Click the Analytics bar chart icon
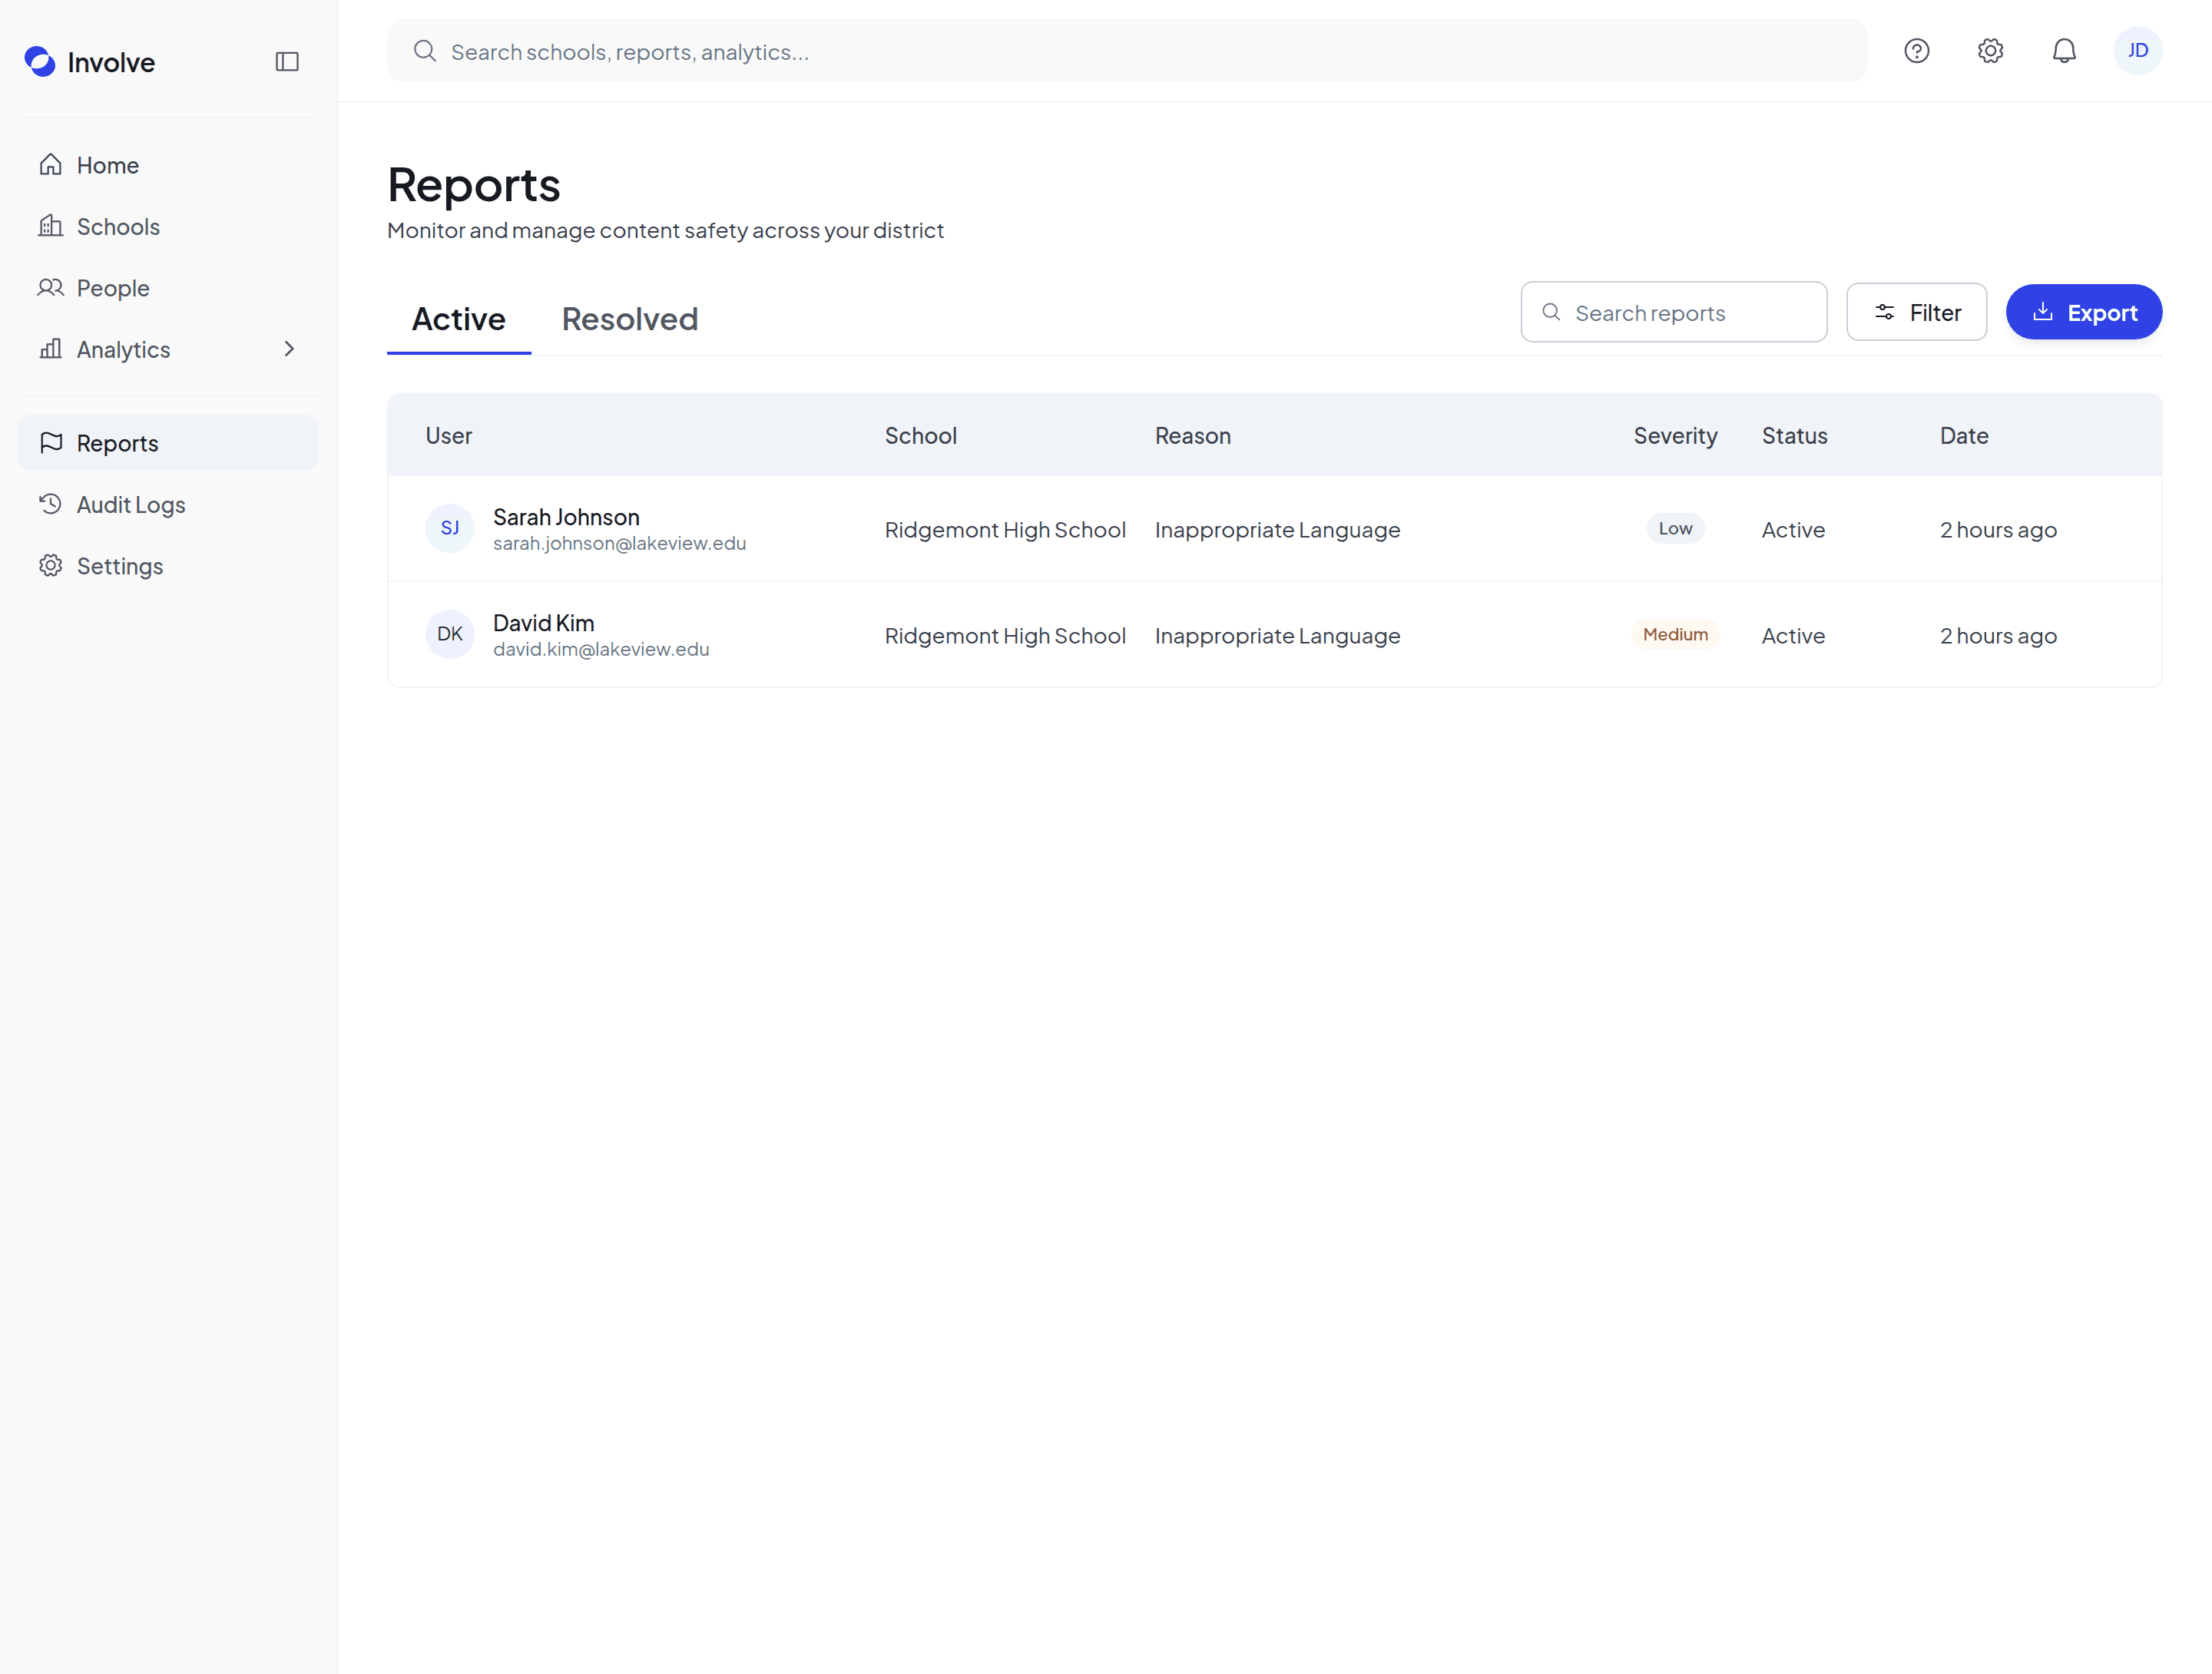 click(x=51, y=349)
